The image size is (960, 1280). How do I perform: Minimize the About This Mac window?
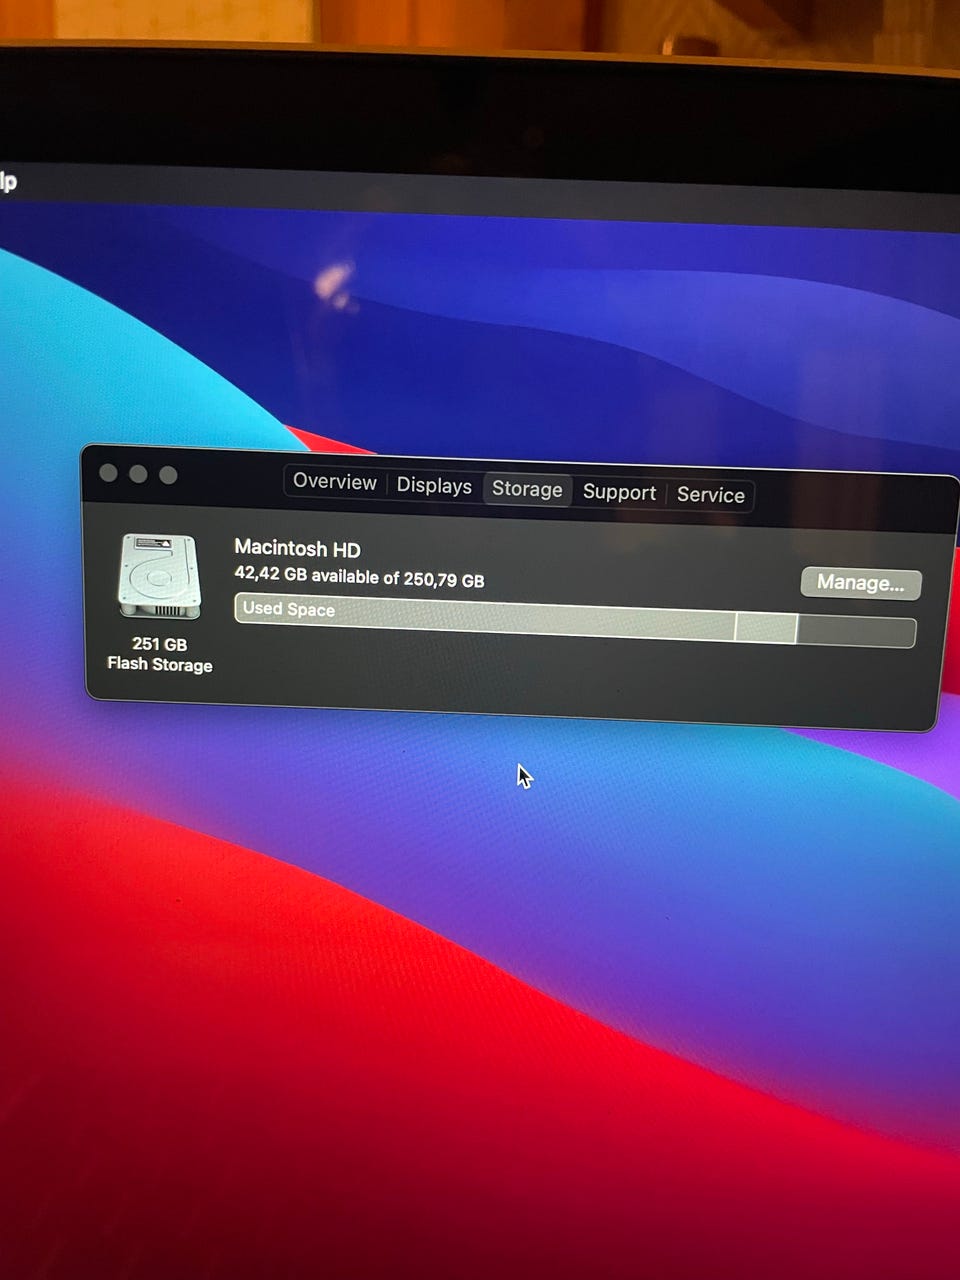(139, 474)
